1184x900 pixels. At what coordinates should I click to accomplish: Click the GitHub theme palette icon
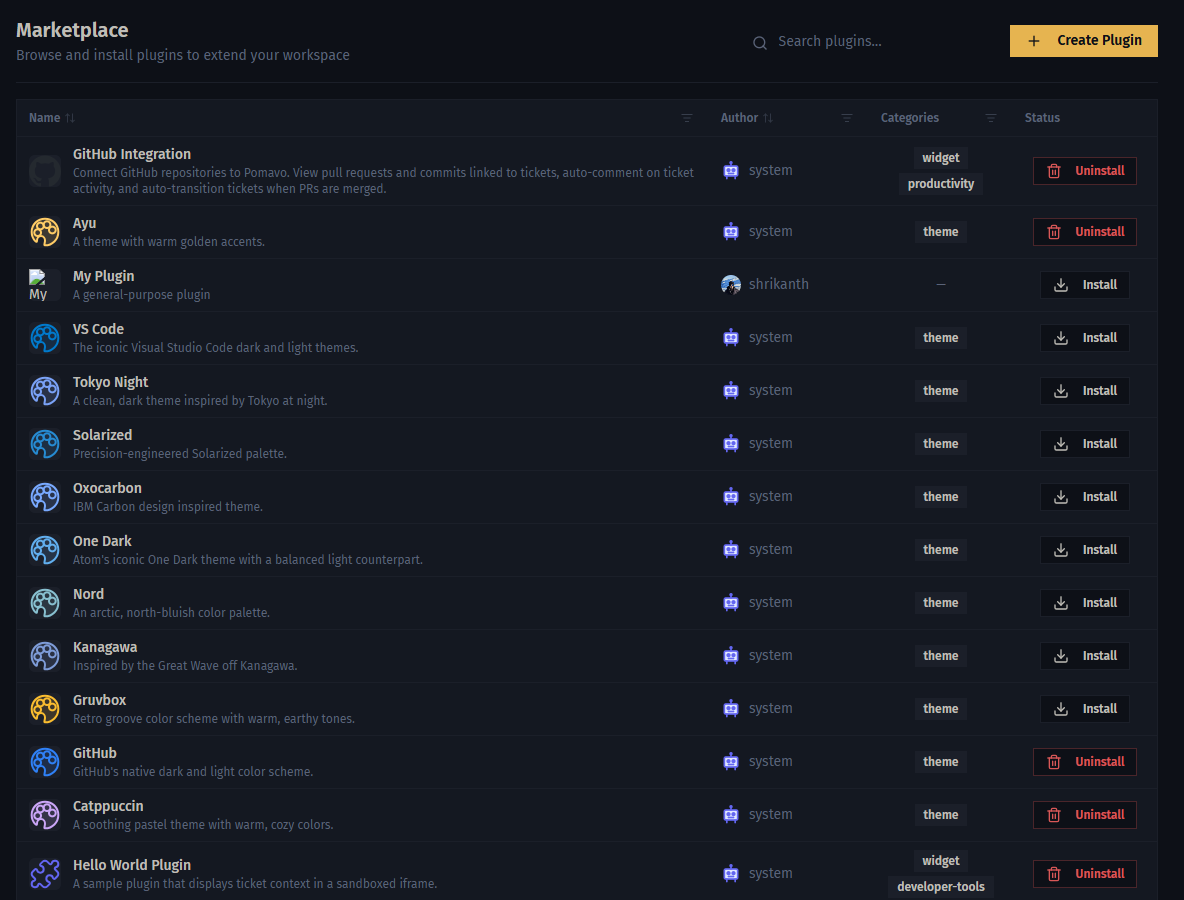45,762
